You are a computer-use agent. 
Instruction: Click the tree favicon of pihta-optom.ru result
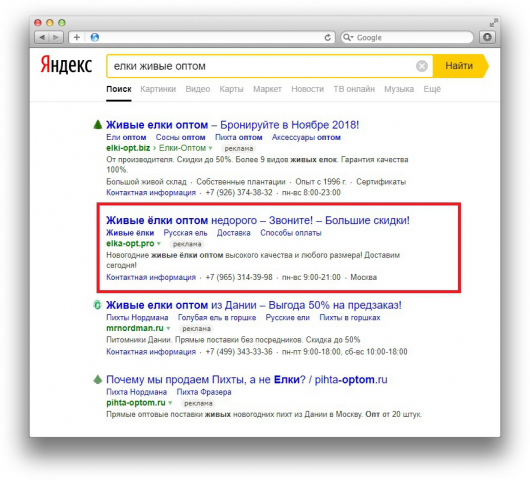(98, 379)
